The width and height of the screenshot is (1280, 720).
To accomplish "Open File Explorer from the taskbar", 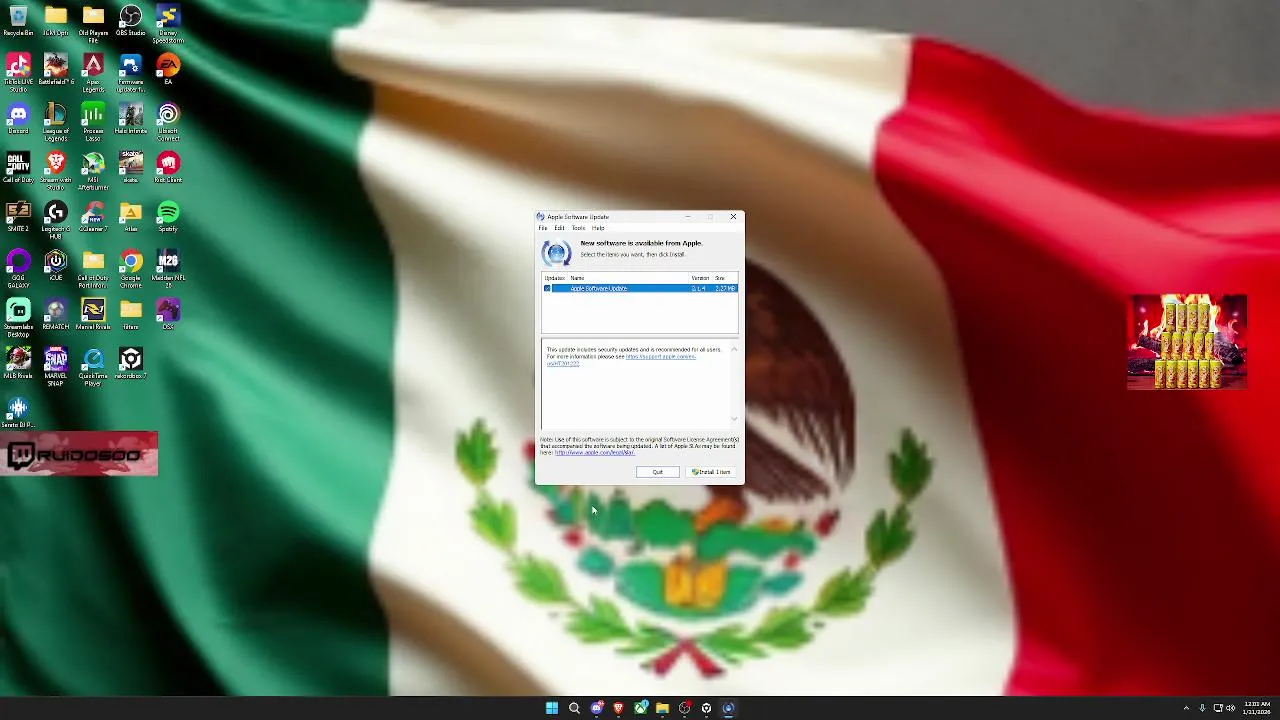I will 662,708.
